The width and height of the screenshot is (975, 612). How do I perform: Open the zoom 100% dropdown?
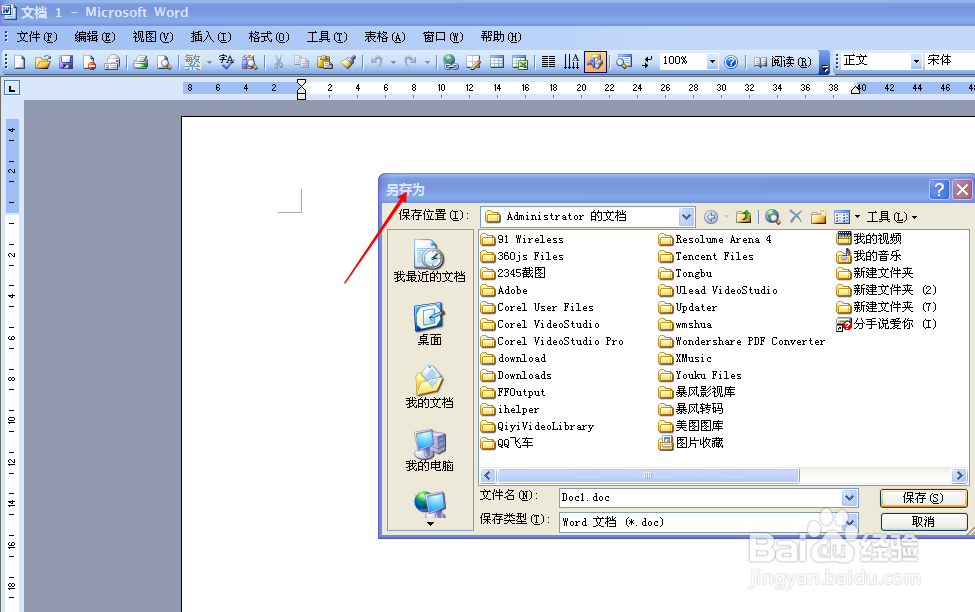(x=713, y=62)
